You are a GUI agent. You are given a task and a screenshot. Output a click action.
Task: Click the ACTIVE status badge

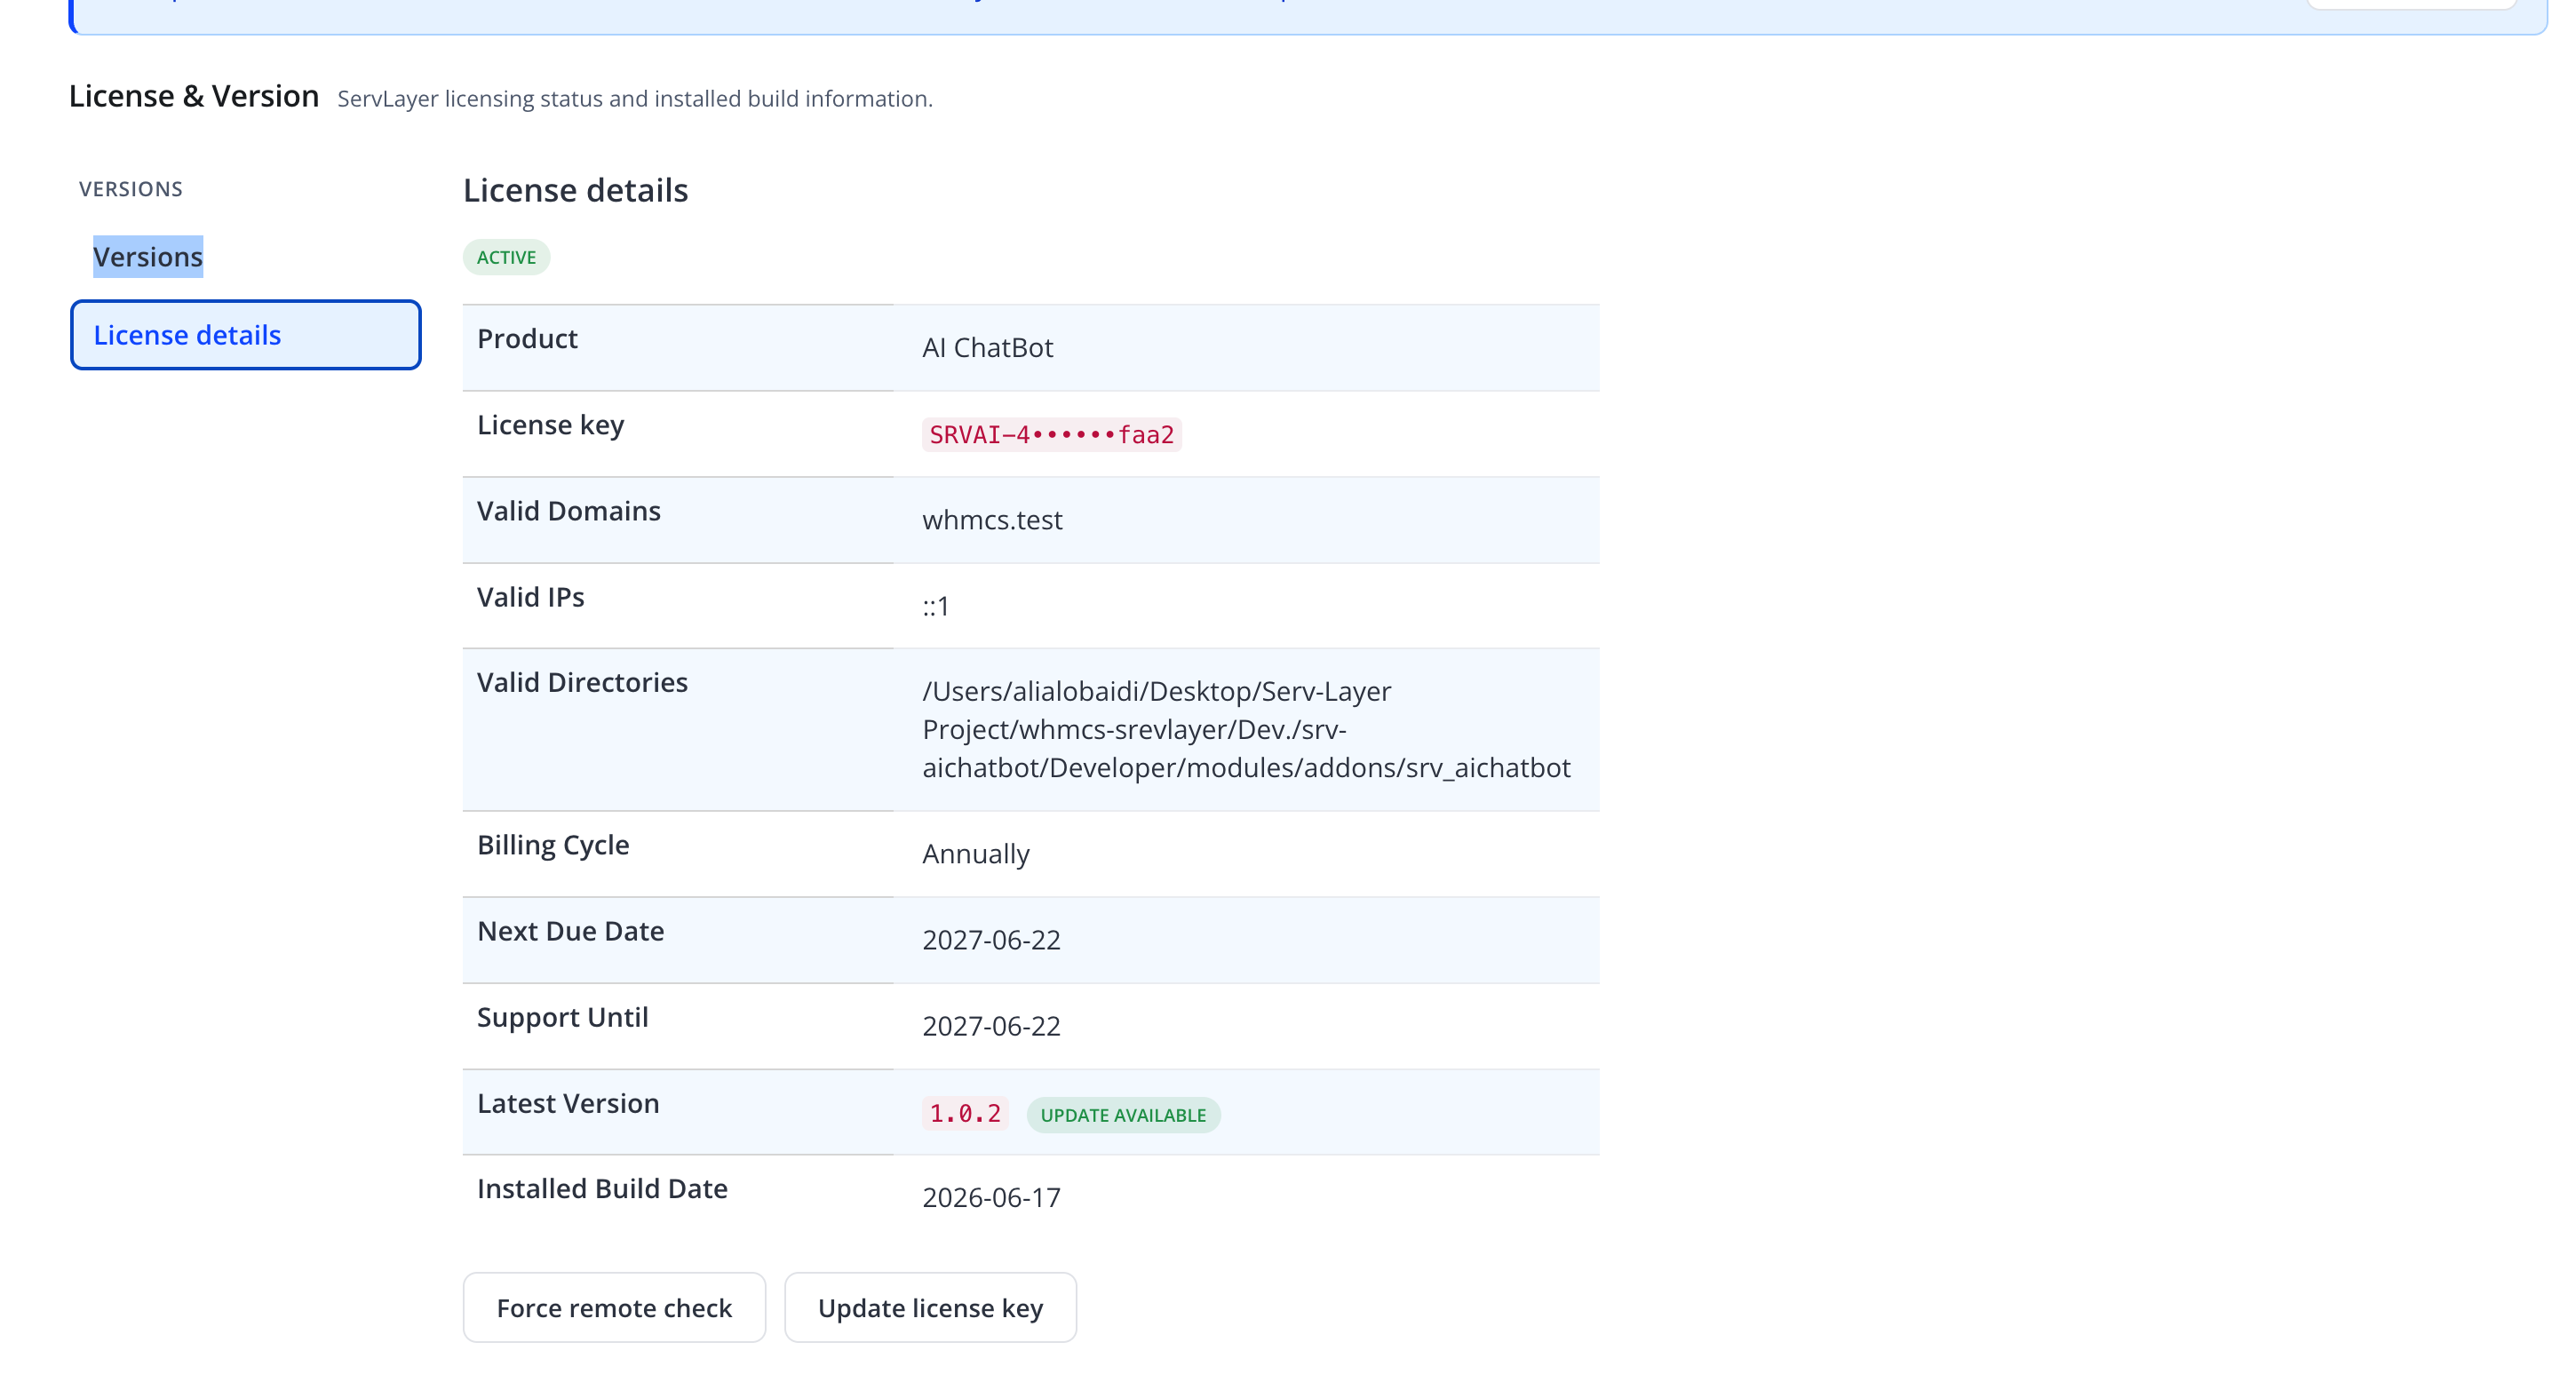coord(506,257)
